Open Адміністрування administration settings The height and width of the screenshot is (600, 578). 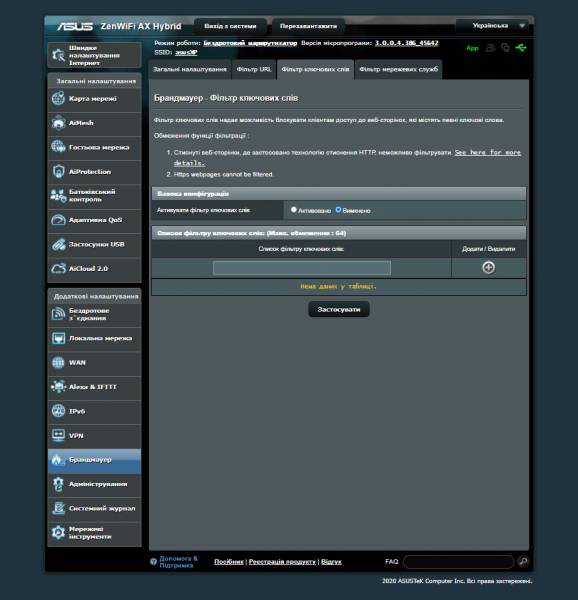(94, 484)
